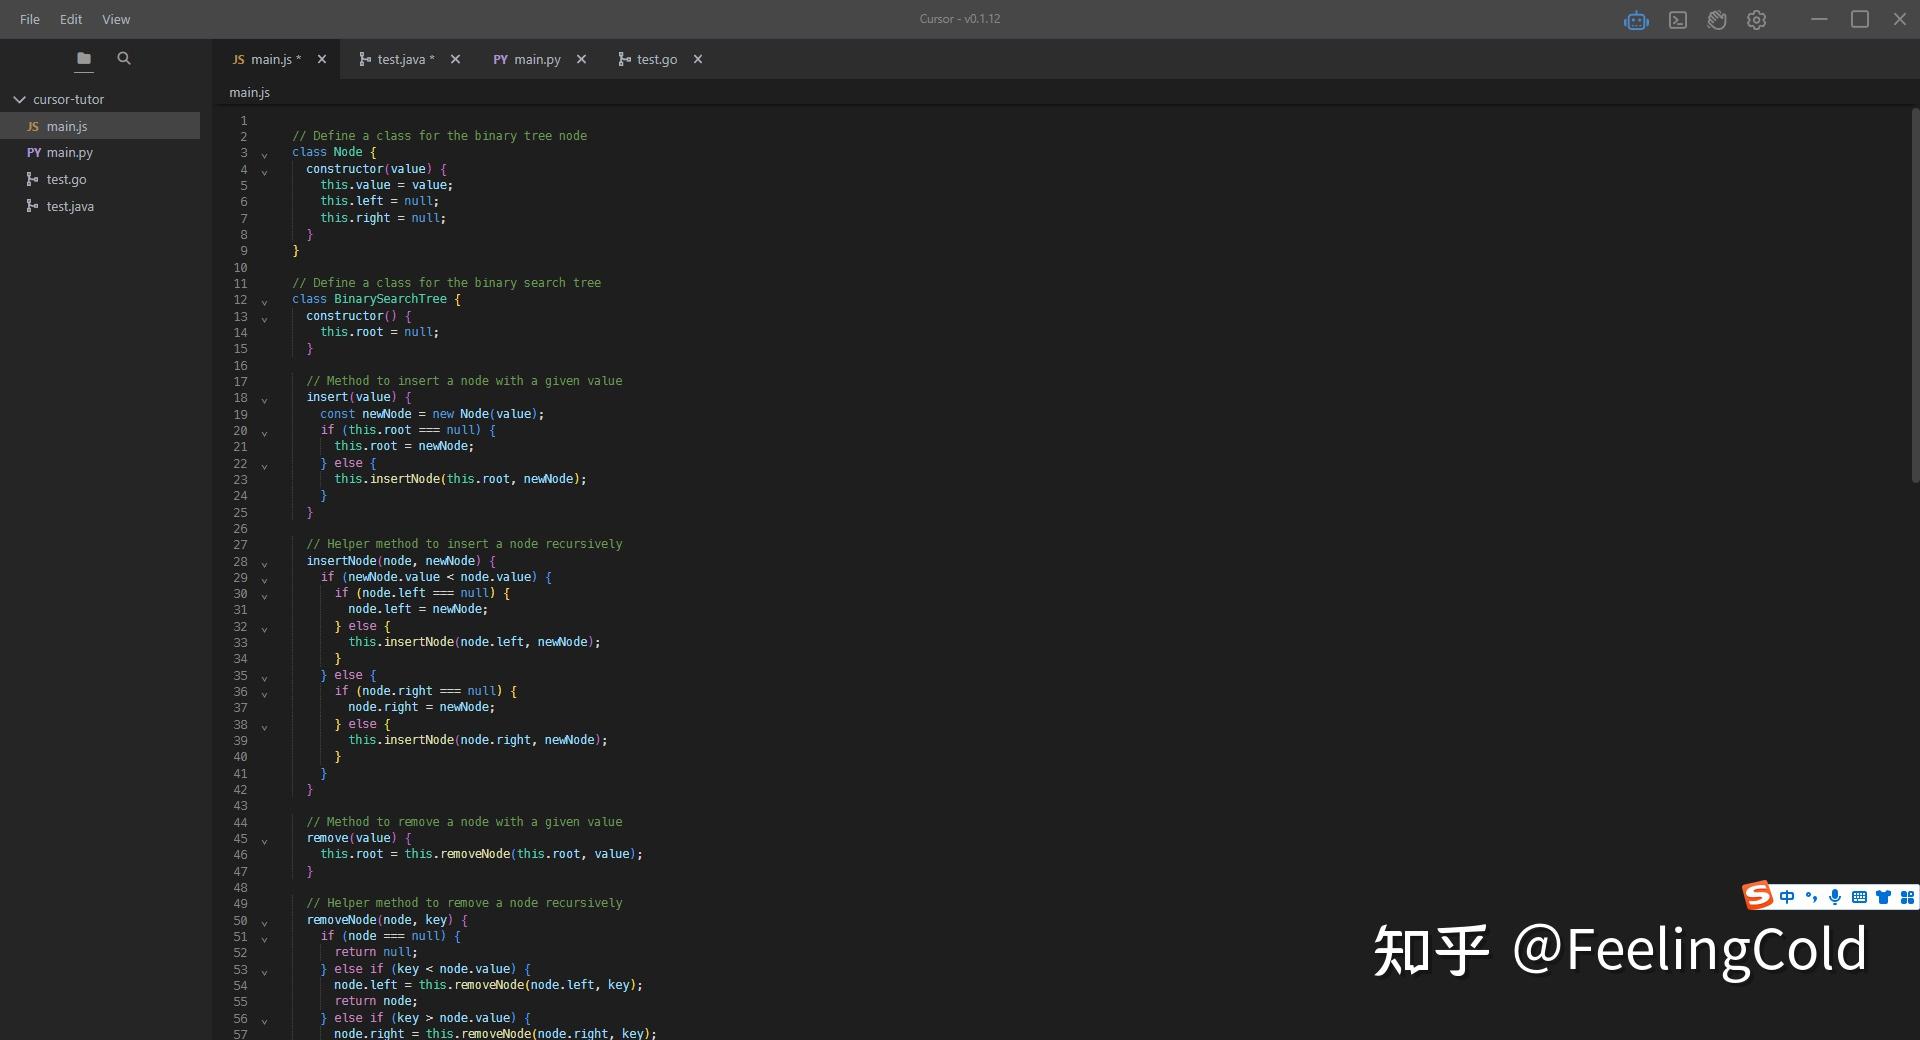The width and height of the screenshot is (1920, 1040).
Task: Open the View menu
Action: [115, 19]
